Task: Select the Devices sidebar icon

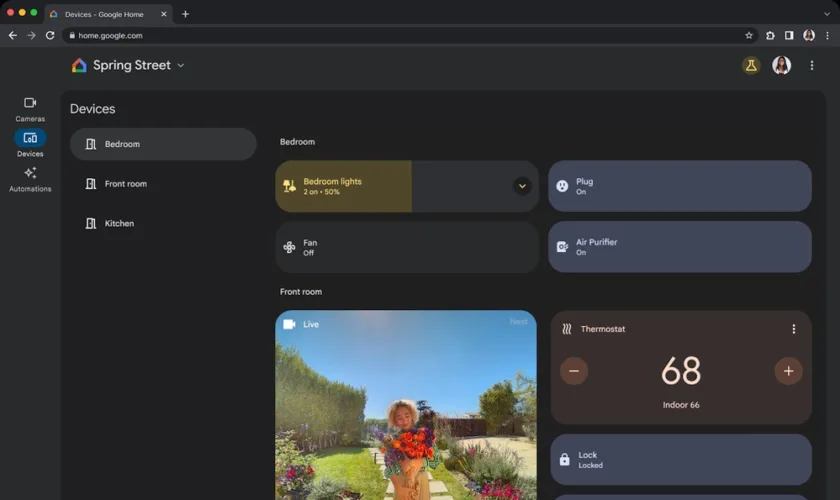Action: tap(30, 138)
